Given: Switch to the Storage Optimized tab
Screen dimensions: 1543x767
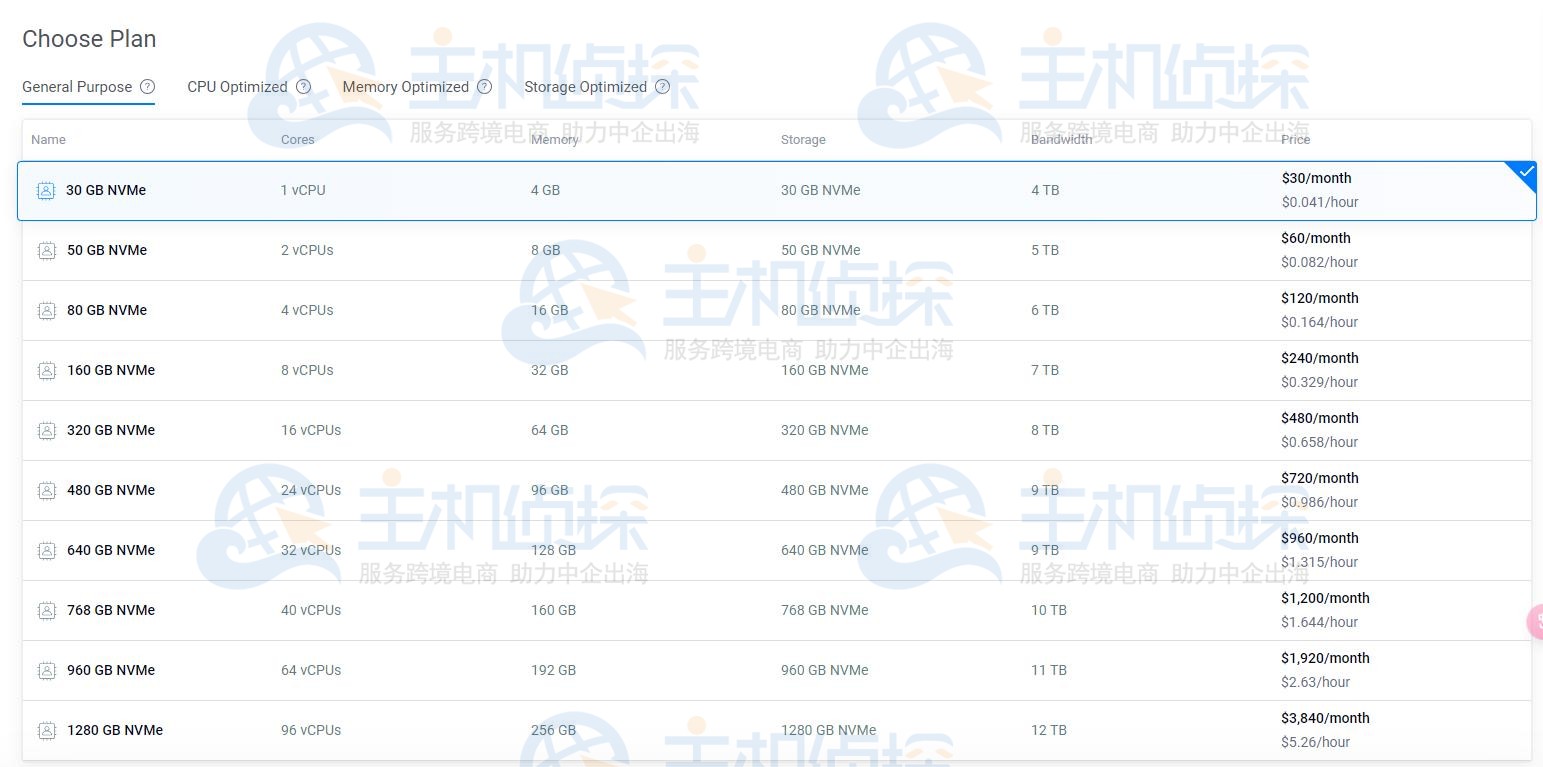Looking at the screenshot, I should coord(585,86).
